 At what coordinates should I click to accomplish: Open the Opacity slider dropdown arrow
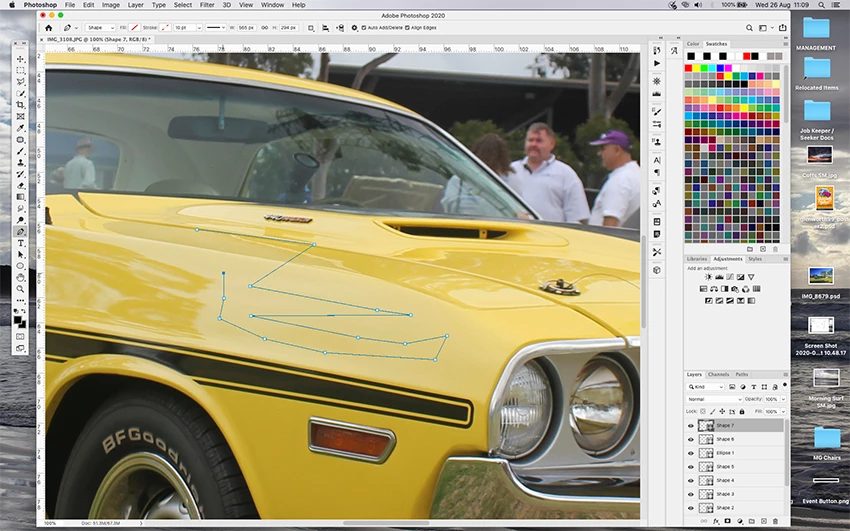(783, 399)
